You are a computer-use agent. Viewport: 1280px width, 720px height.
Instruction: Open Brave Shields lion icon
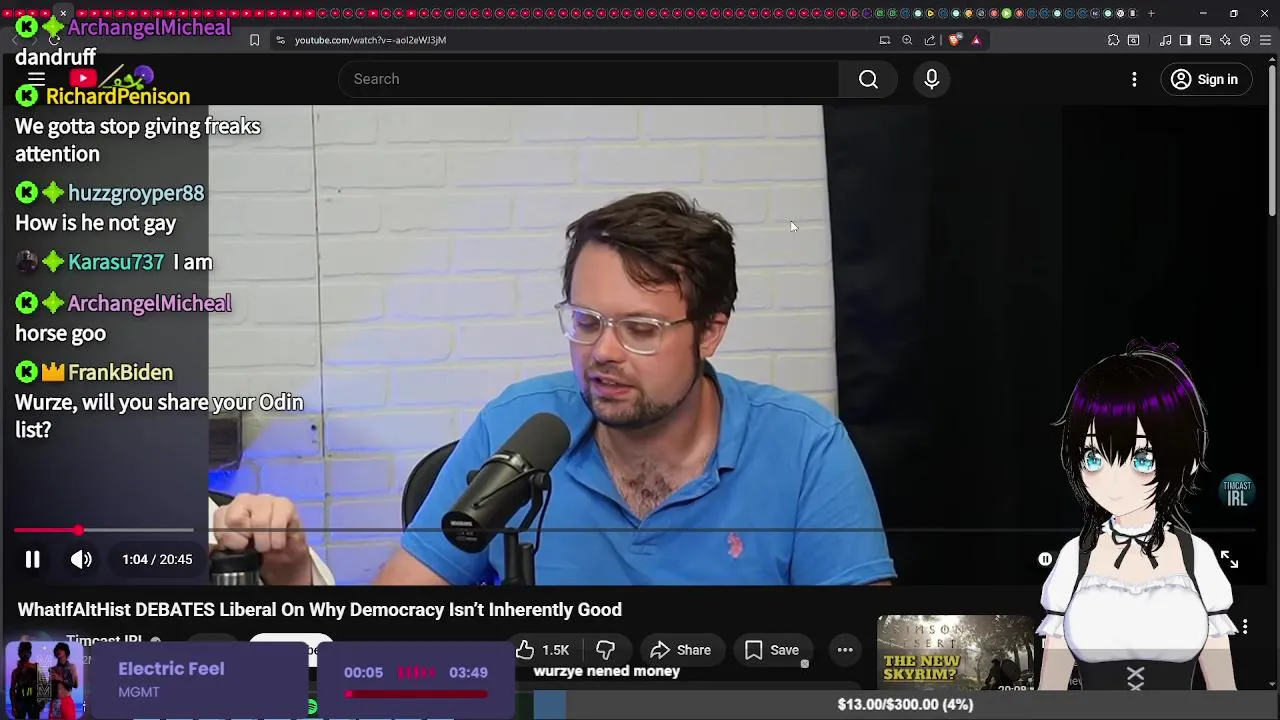click(955, 40)
